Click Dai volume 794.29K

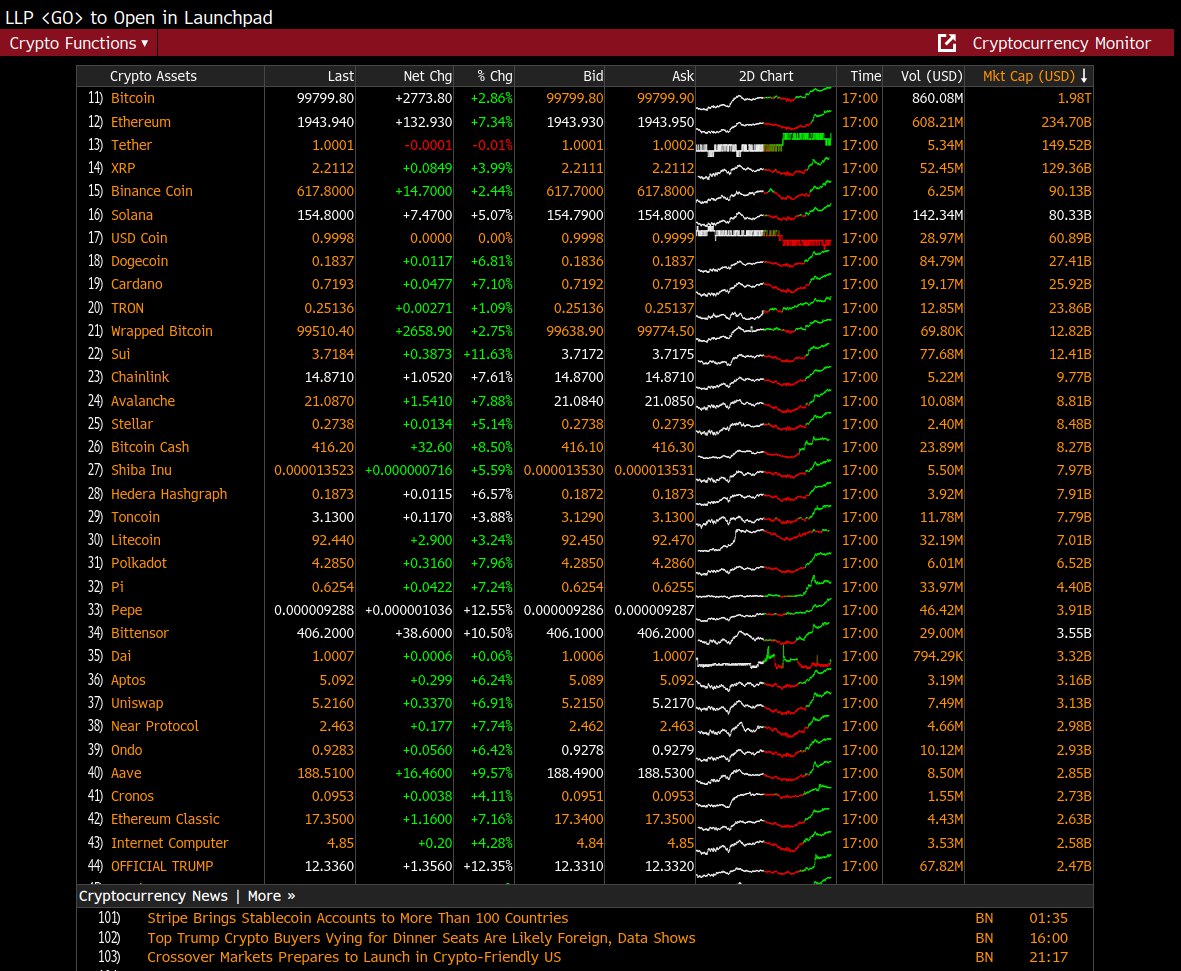(x=938, y=656)
